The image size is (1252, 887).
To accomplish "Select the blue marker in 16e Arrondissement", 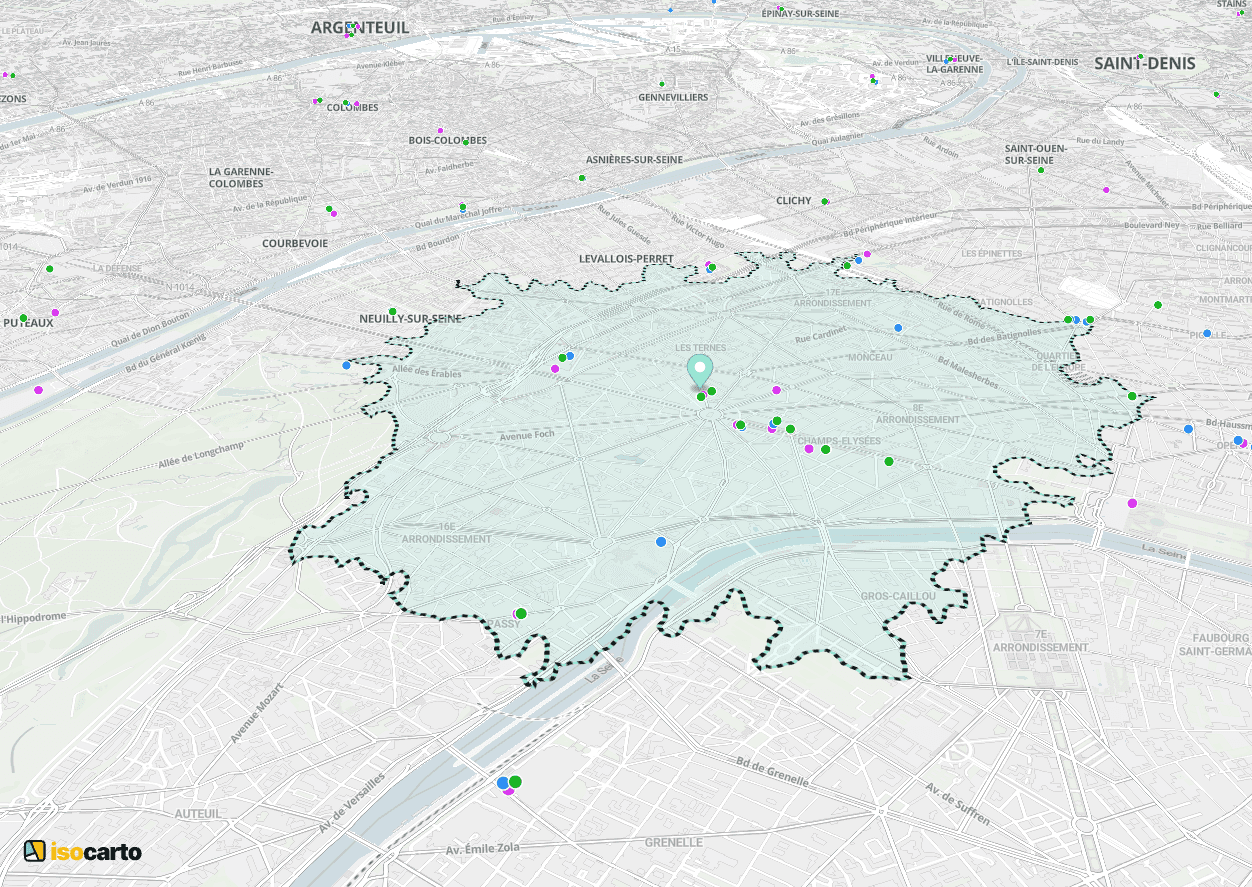I will (659, 541).
